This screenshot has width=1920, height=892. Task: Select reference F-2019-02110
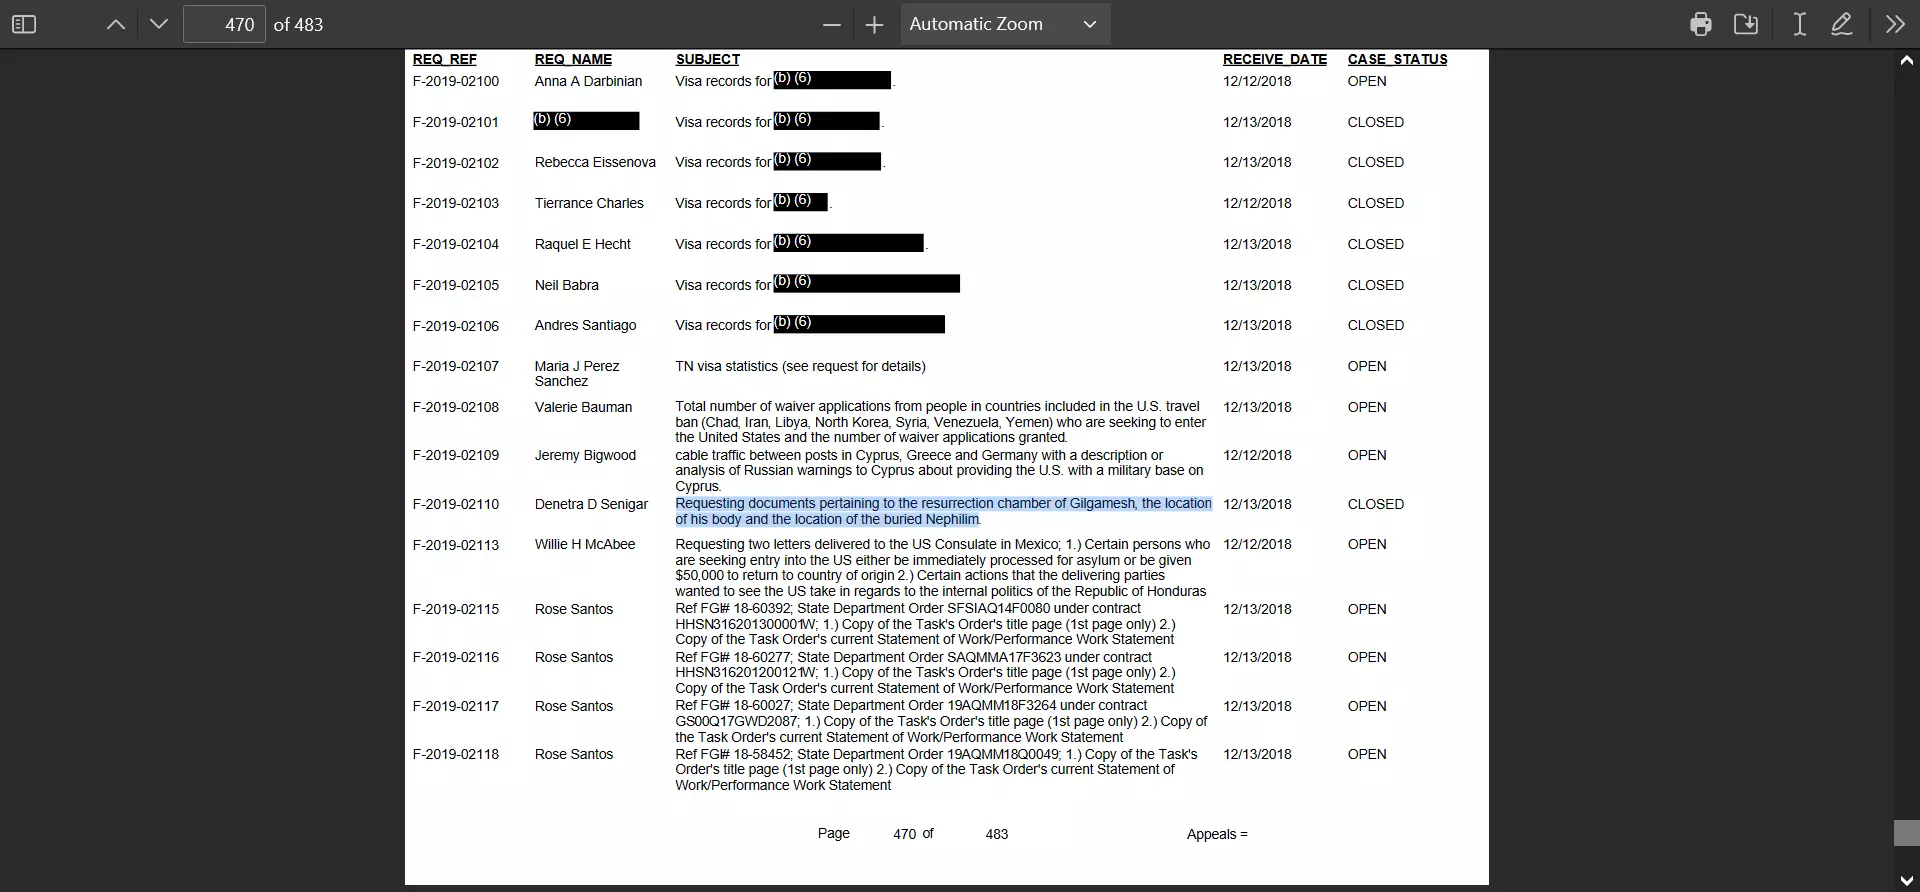pyautogui.click(x=455, y=504)
